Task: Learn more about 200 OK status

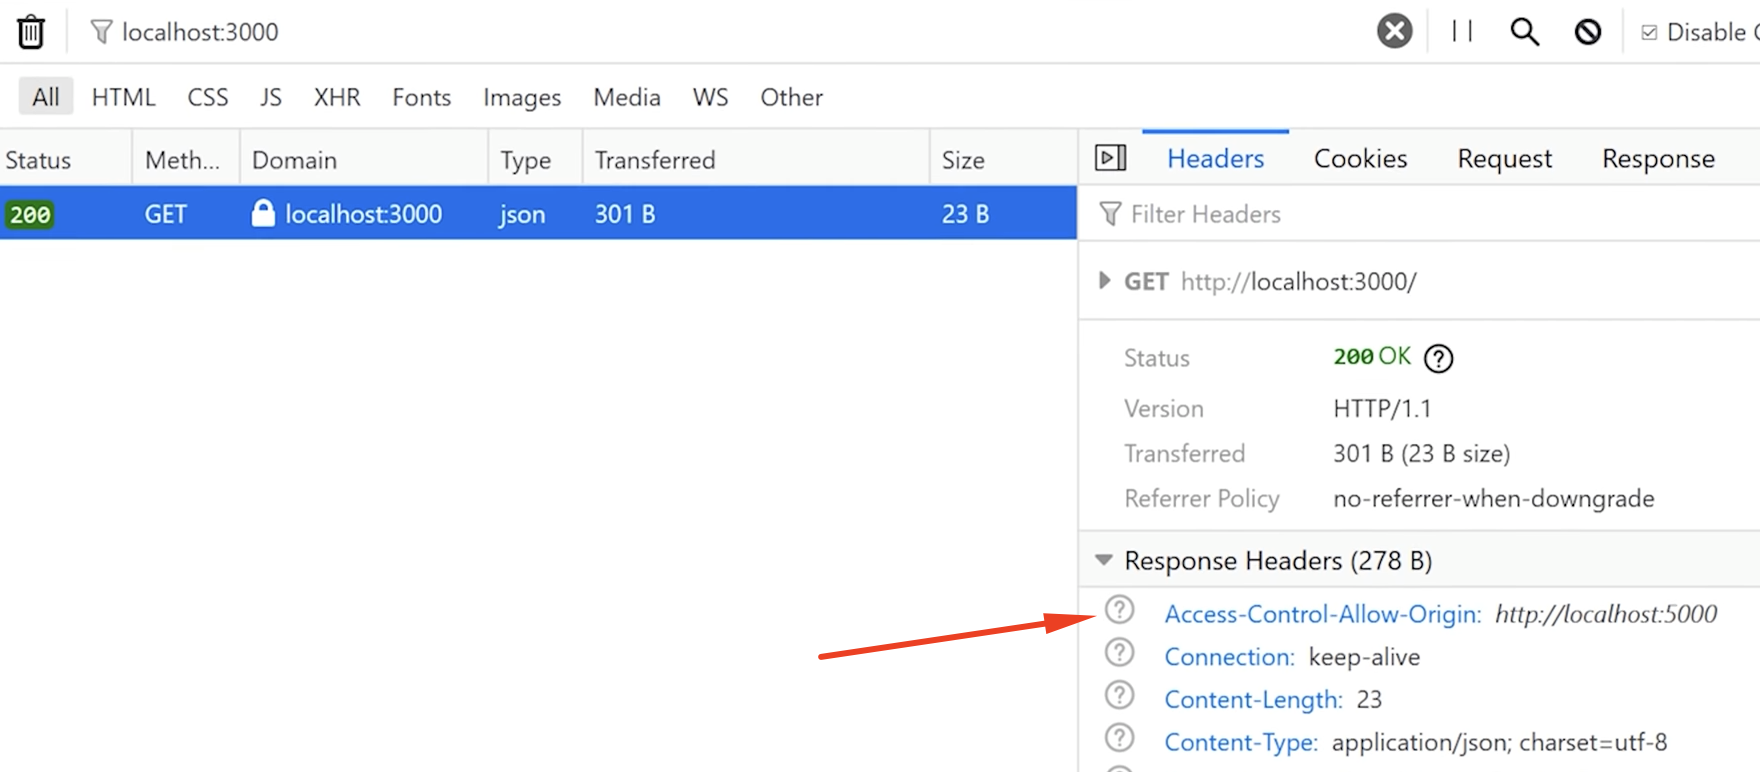Action: 1438,358
